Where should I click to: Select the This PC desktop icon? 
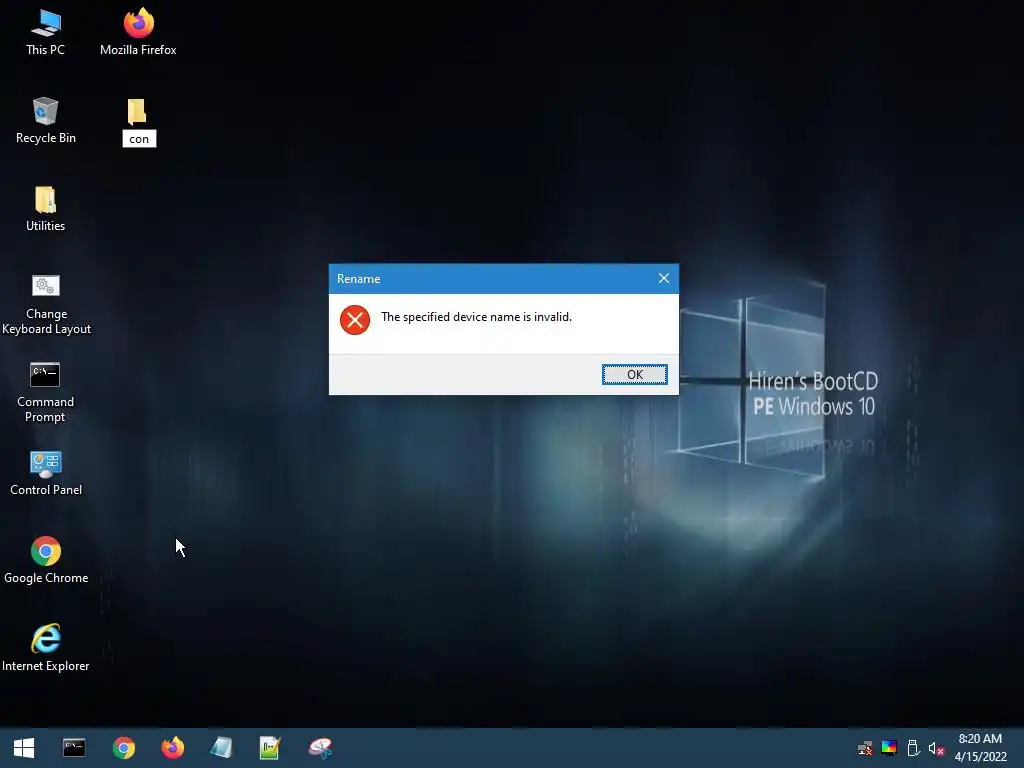45,32
